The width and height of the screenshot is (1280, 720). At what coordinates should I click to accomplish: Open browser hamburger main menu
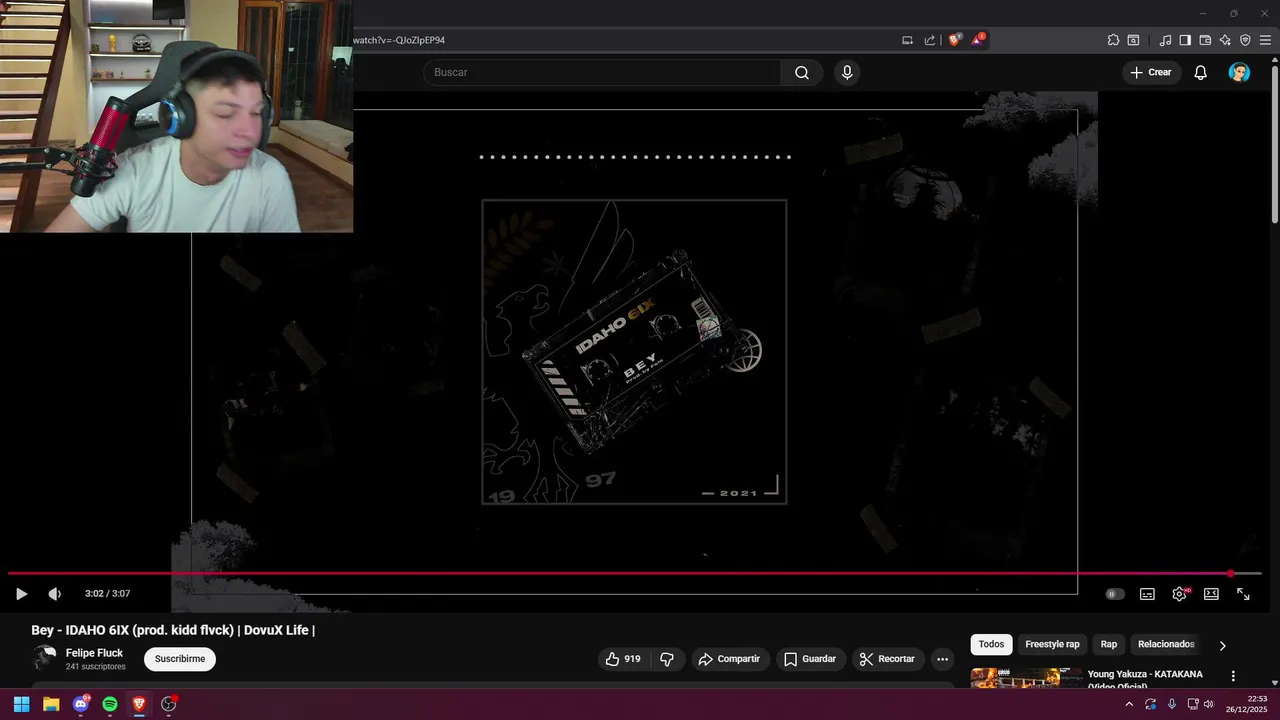[1266, 40]
